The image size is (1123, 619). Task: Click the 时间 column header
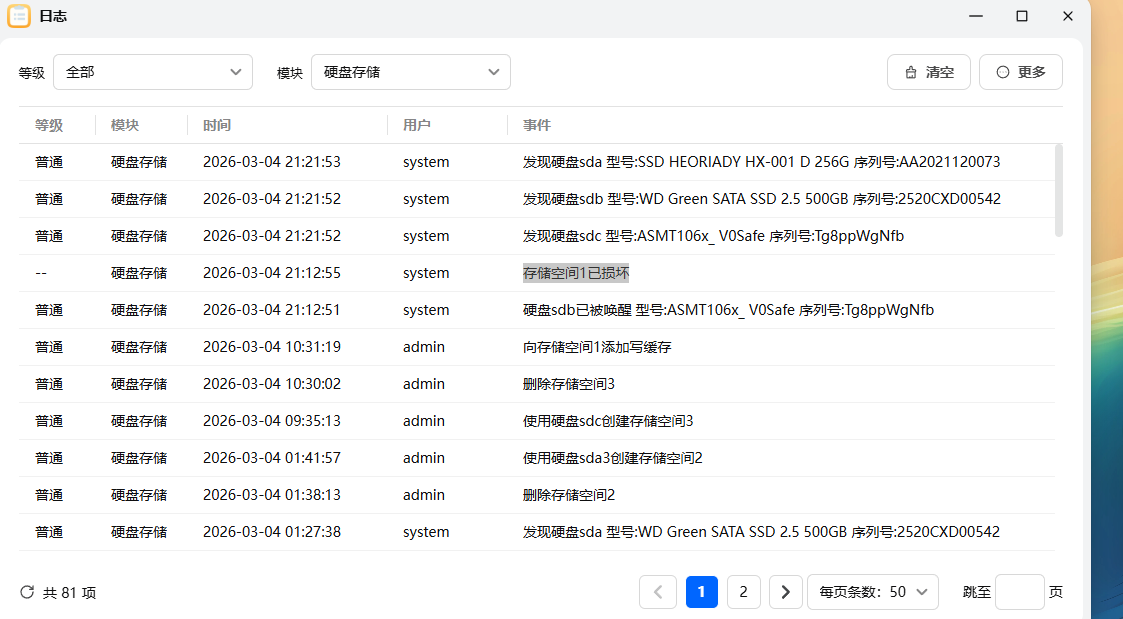(x=217, y=125)
